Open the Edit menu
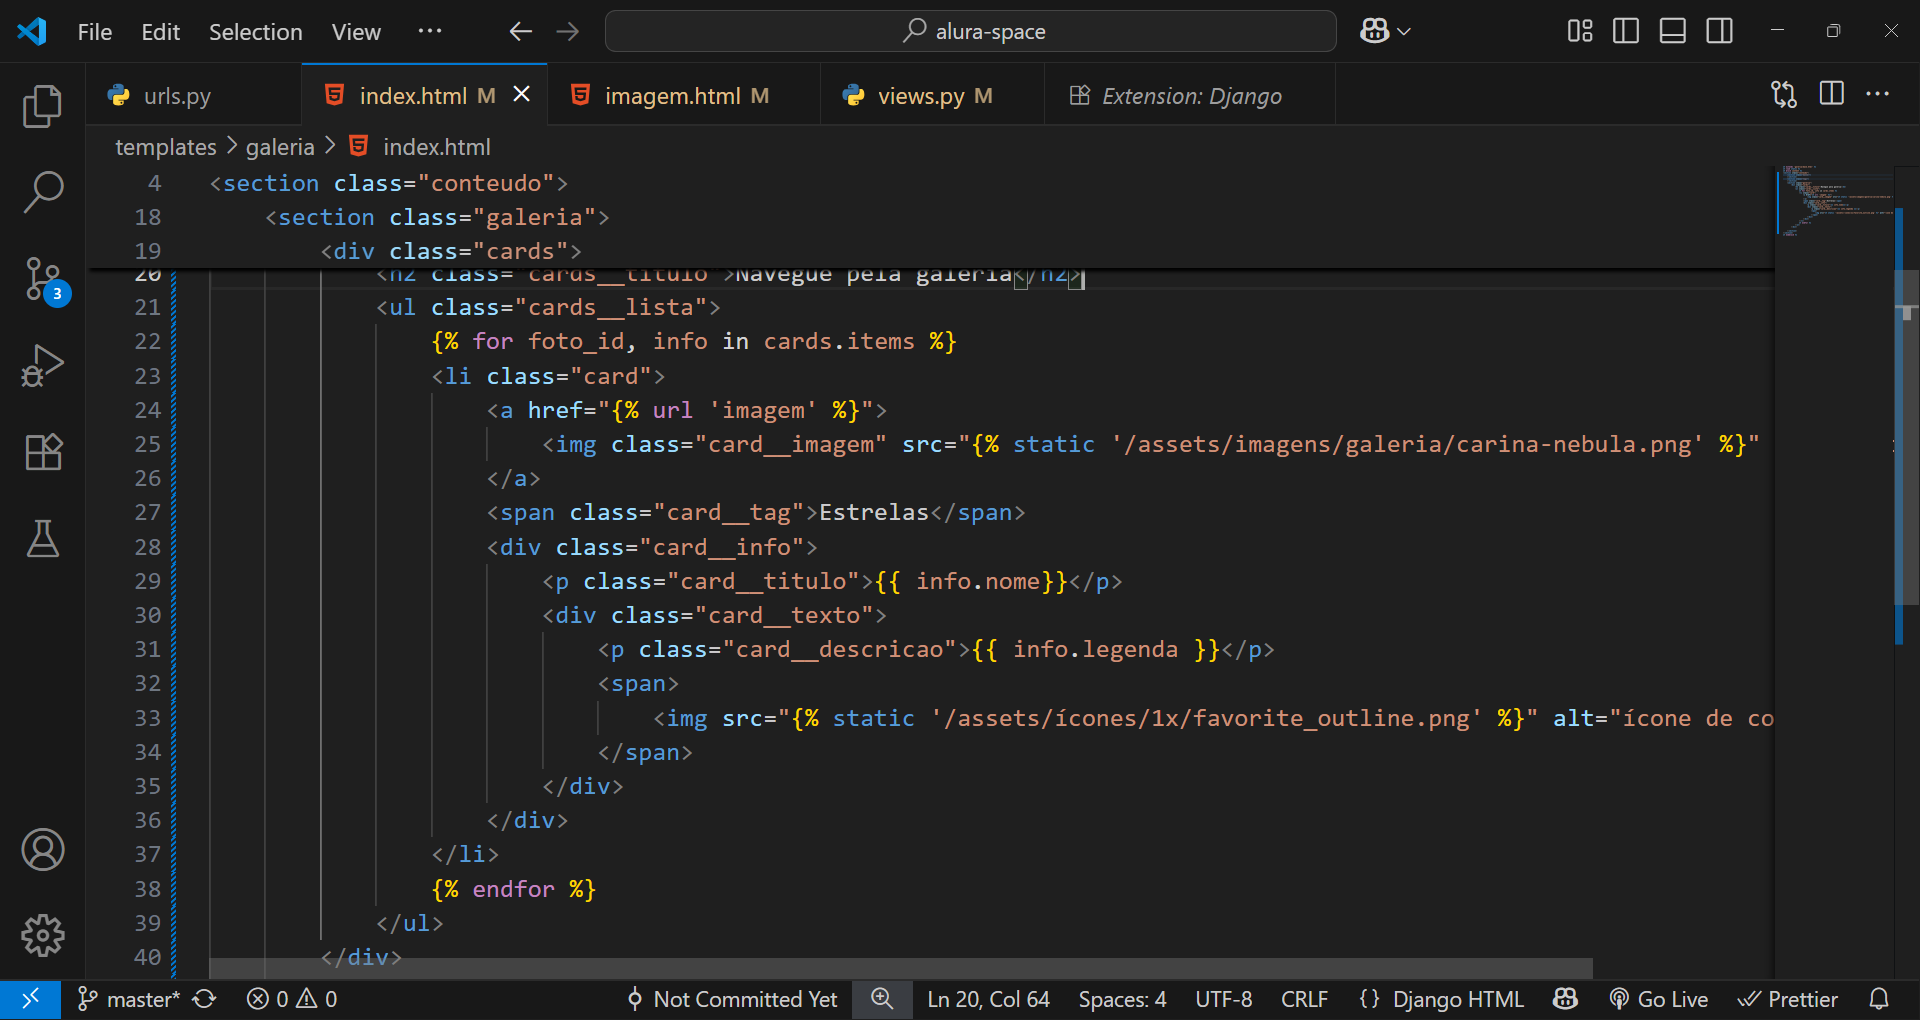Screen dimensions: 1920x1020 pyautogui.click(x=160, y=32)
